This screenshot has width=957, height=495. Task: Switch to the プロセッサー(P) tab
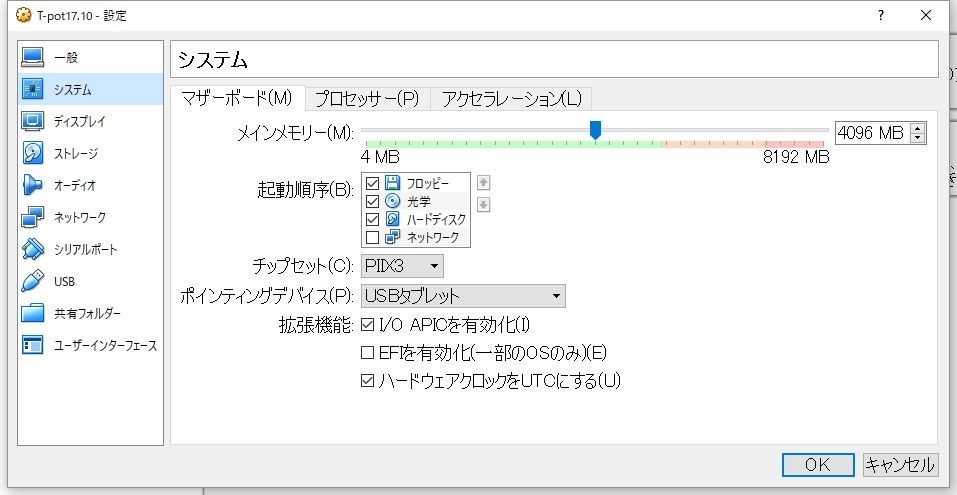coord(367,99)
